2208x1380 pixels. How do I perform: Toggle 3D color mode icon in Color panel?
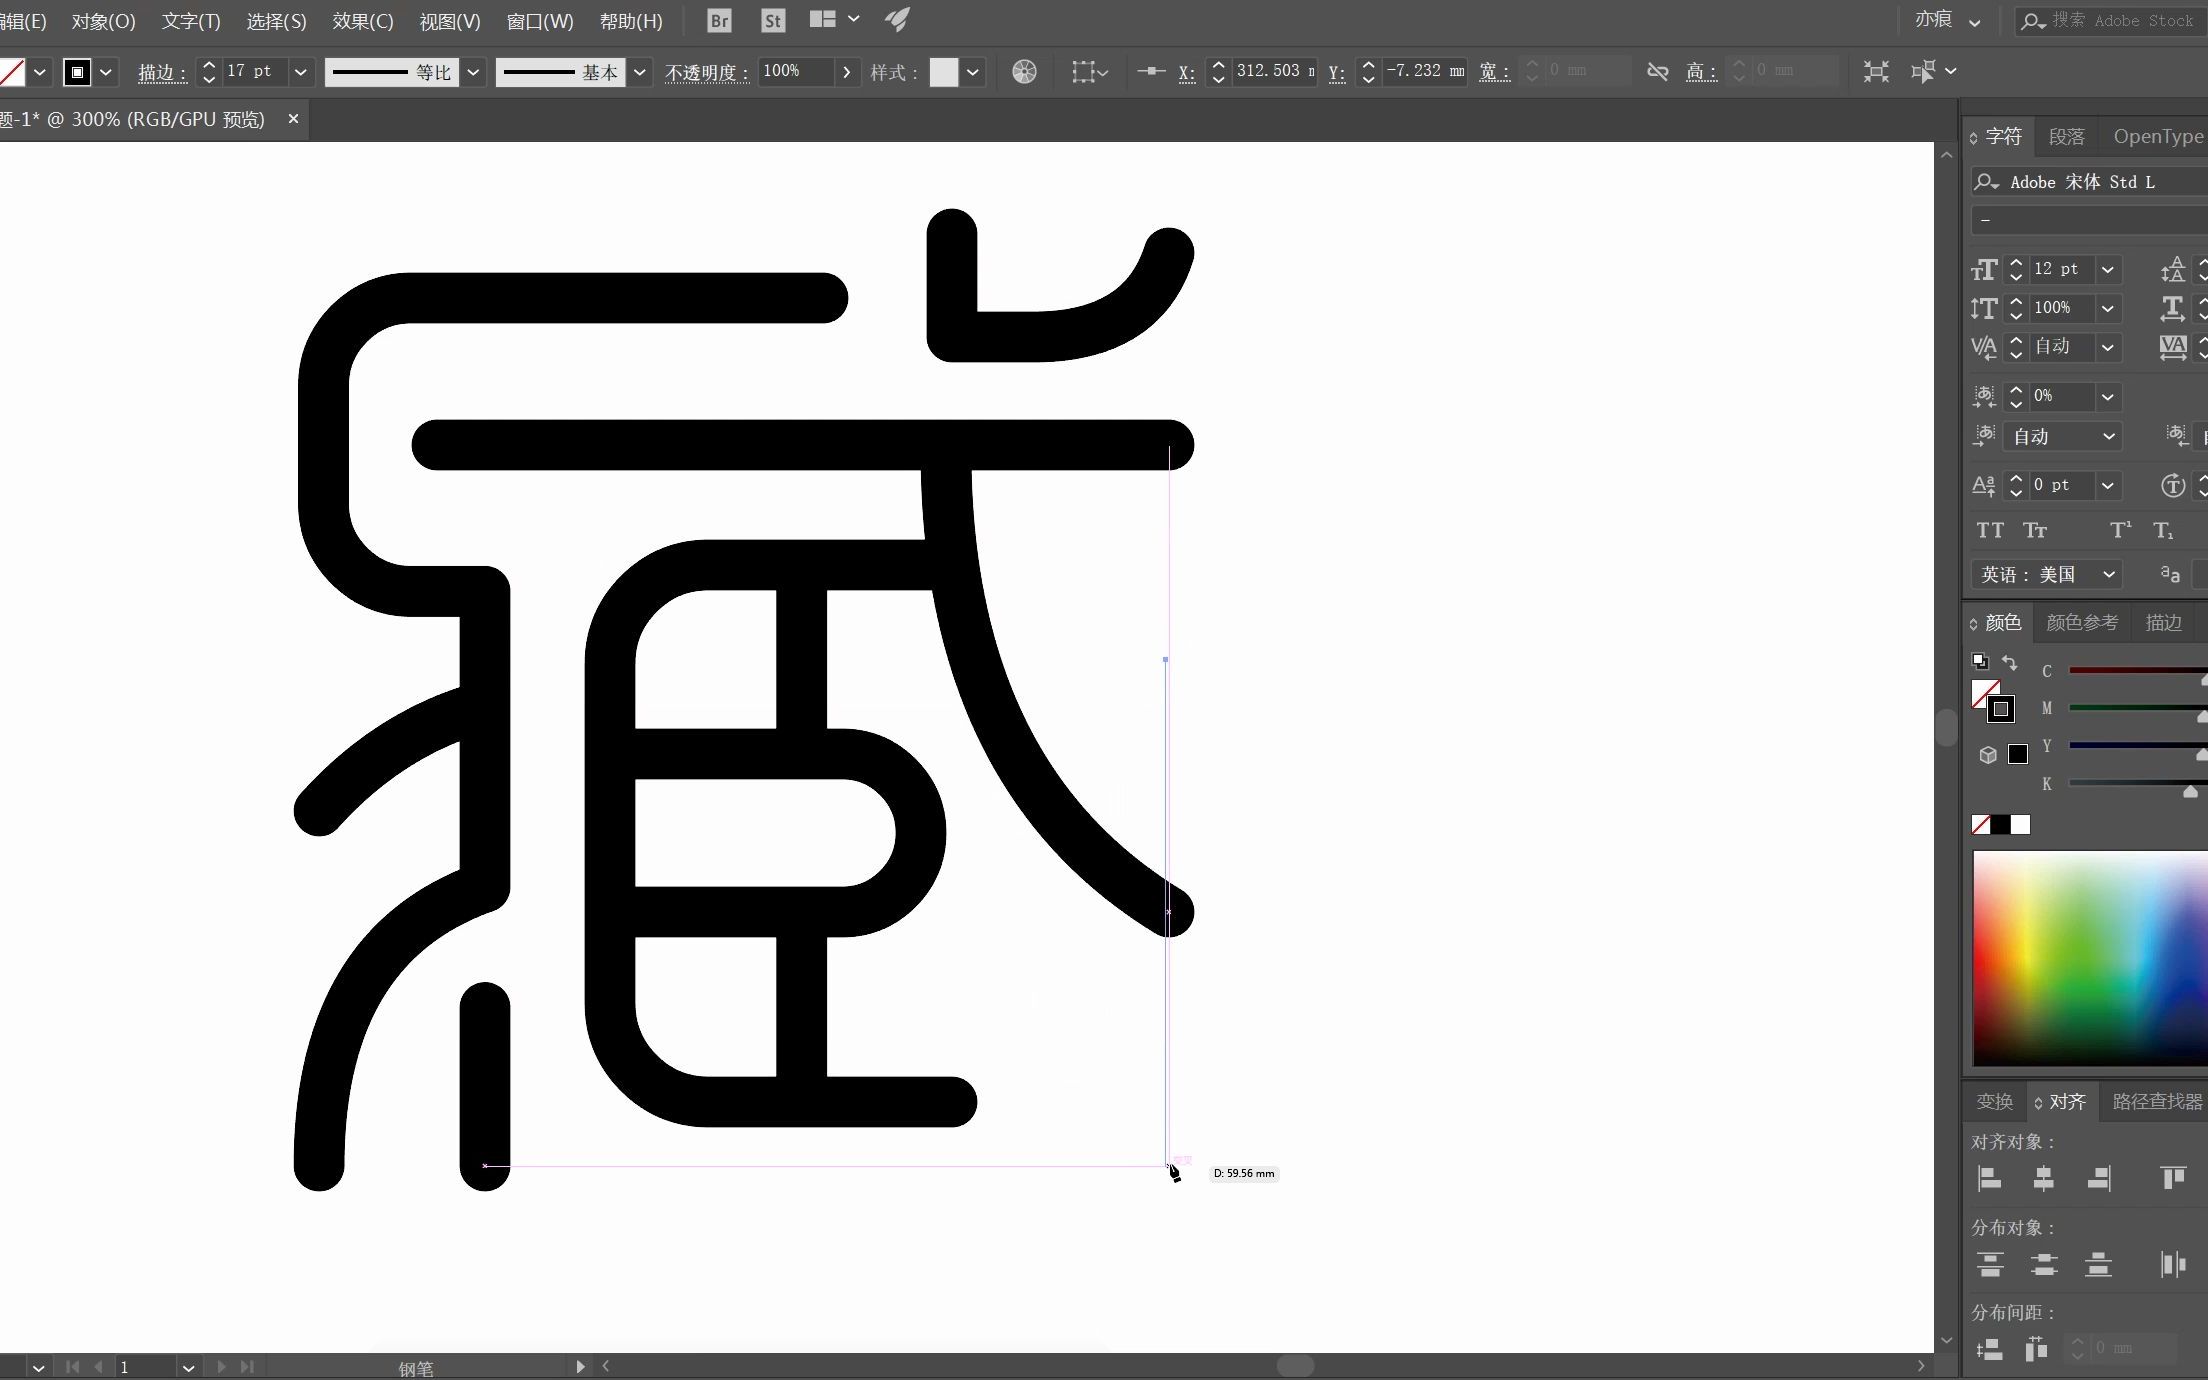pyautogui.click(x=1988, y=755)
